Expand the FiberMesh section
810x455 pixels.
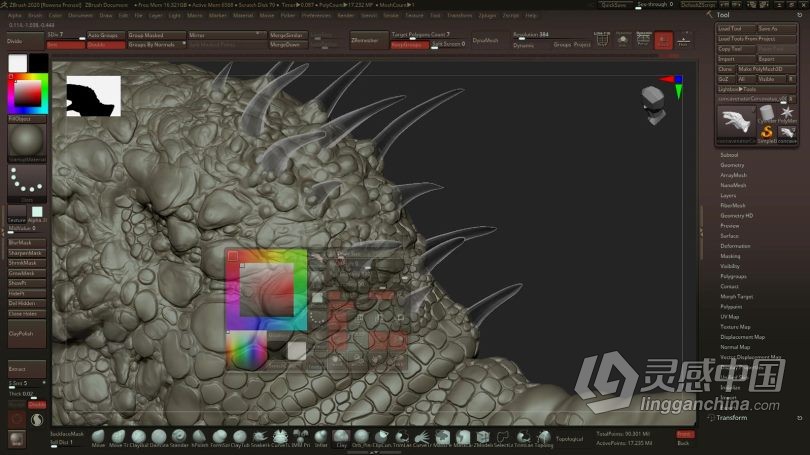click(733, 206)
